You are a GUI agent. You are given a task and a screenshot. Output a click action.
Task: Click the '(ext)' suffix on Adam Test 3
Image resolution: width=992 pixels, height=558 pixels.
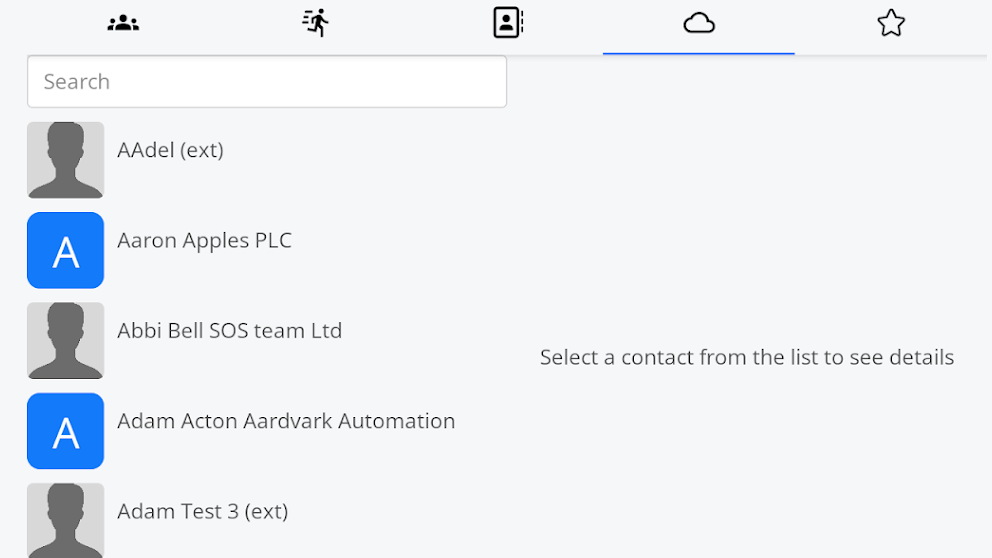pos(266,511)
